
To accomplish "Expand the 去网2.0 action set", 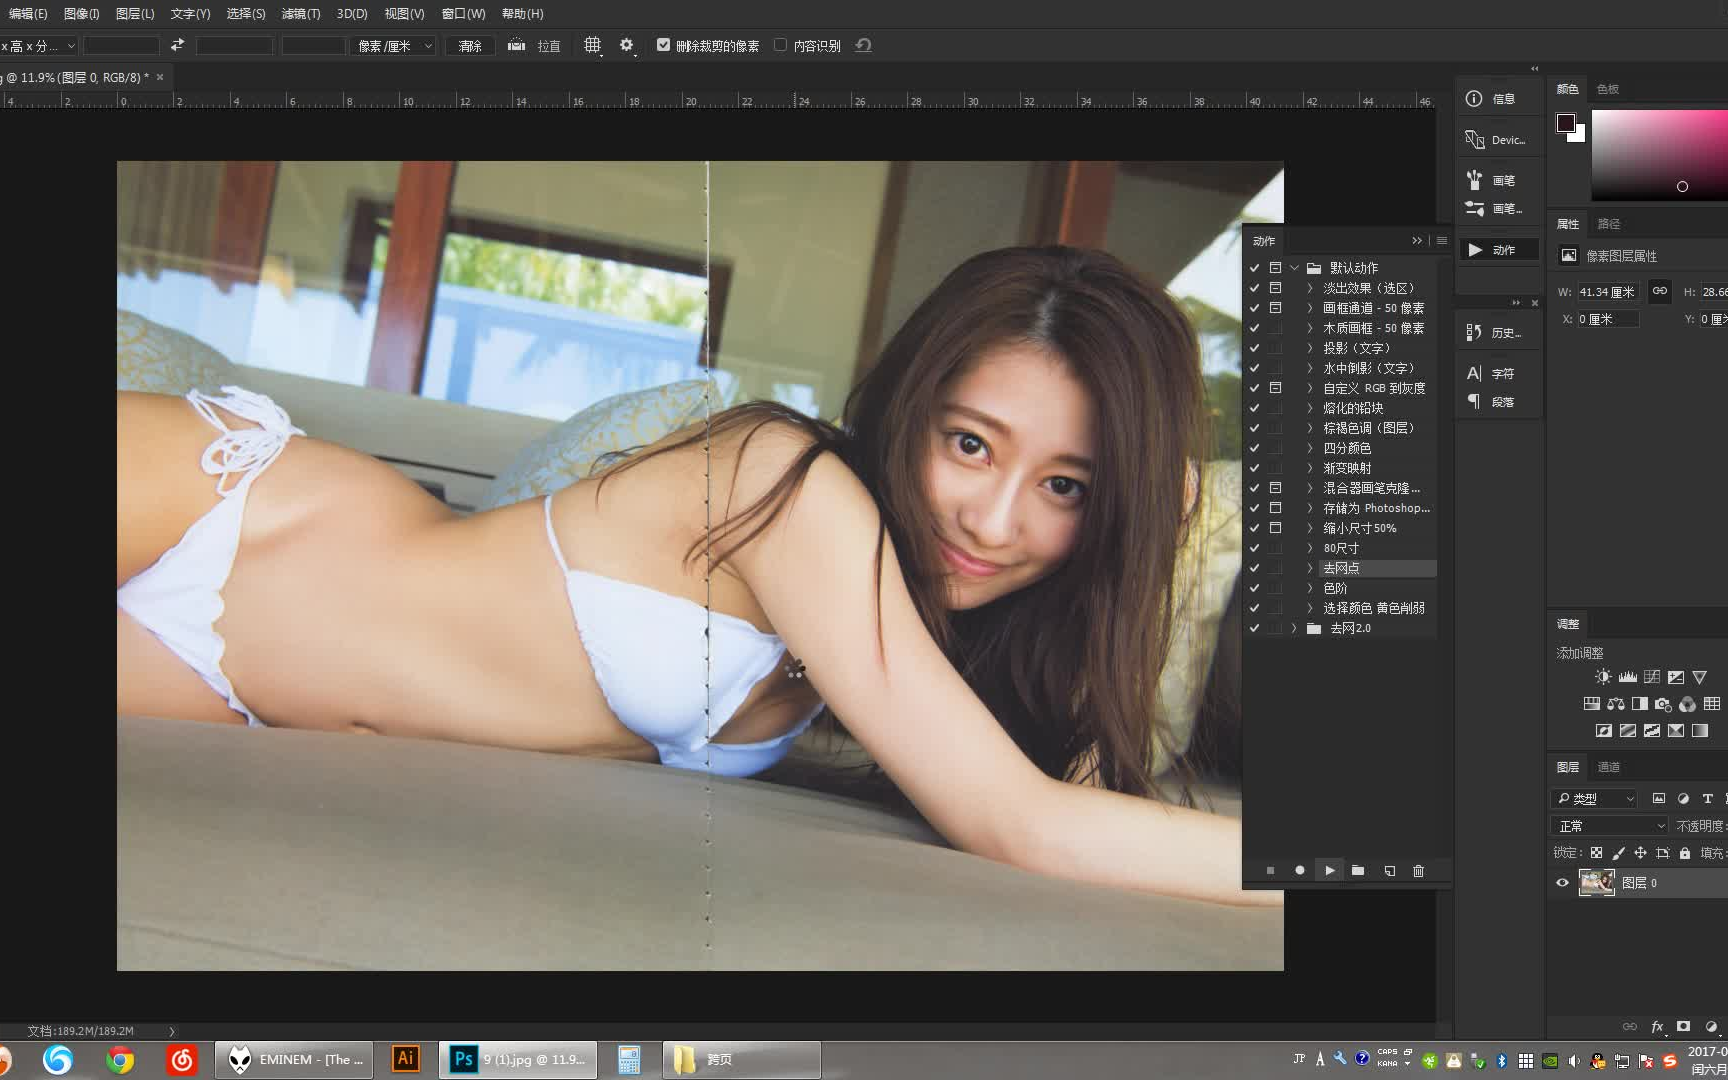I will [1295, 628].
